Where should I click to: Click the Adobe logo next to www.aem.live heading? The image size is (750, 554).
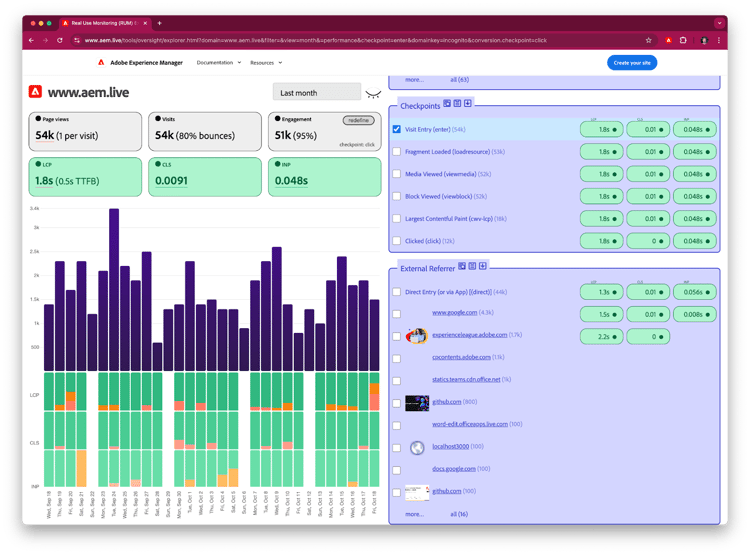tap(35, 91)
